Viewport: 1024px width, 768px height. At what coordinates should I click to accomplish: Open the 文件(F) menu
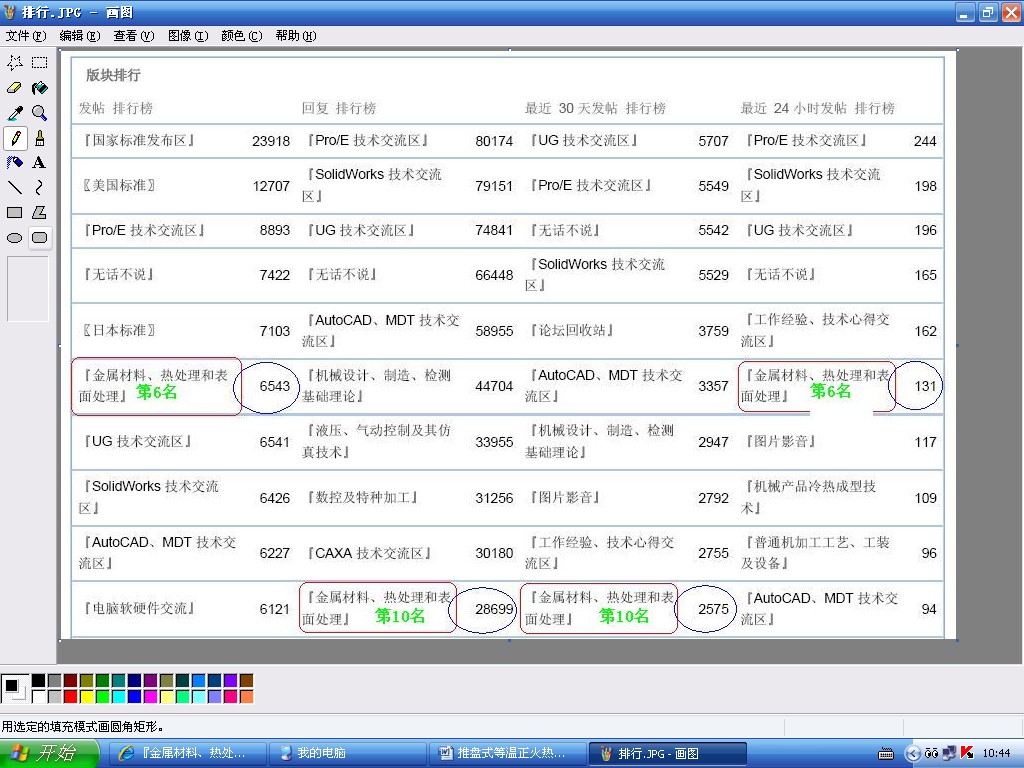26,35
